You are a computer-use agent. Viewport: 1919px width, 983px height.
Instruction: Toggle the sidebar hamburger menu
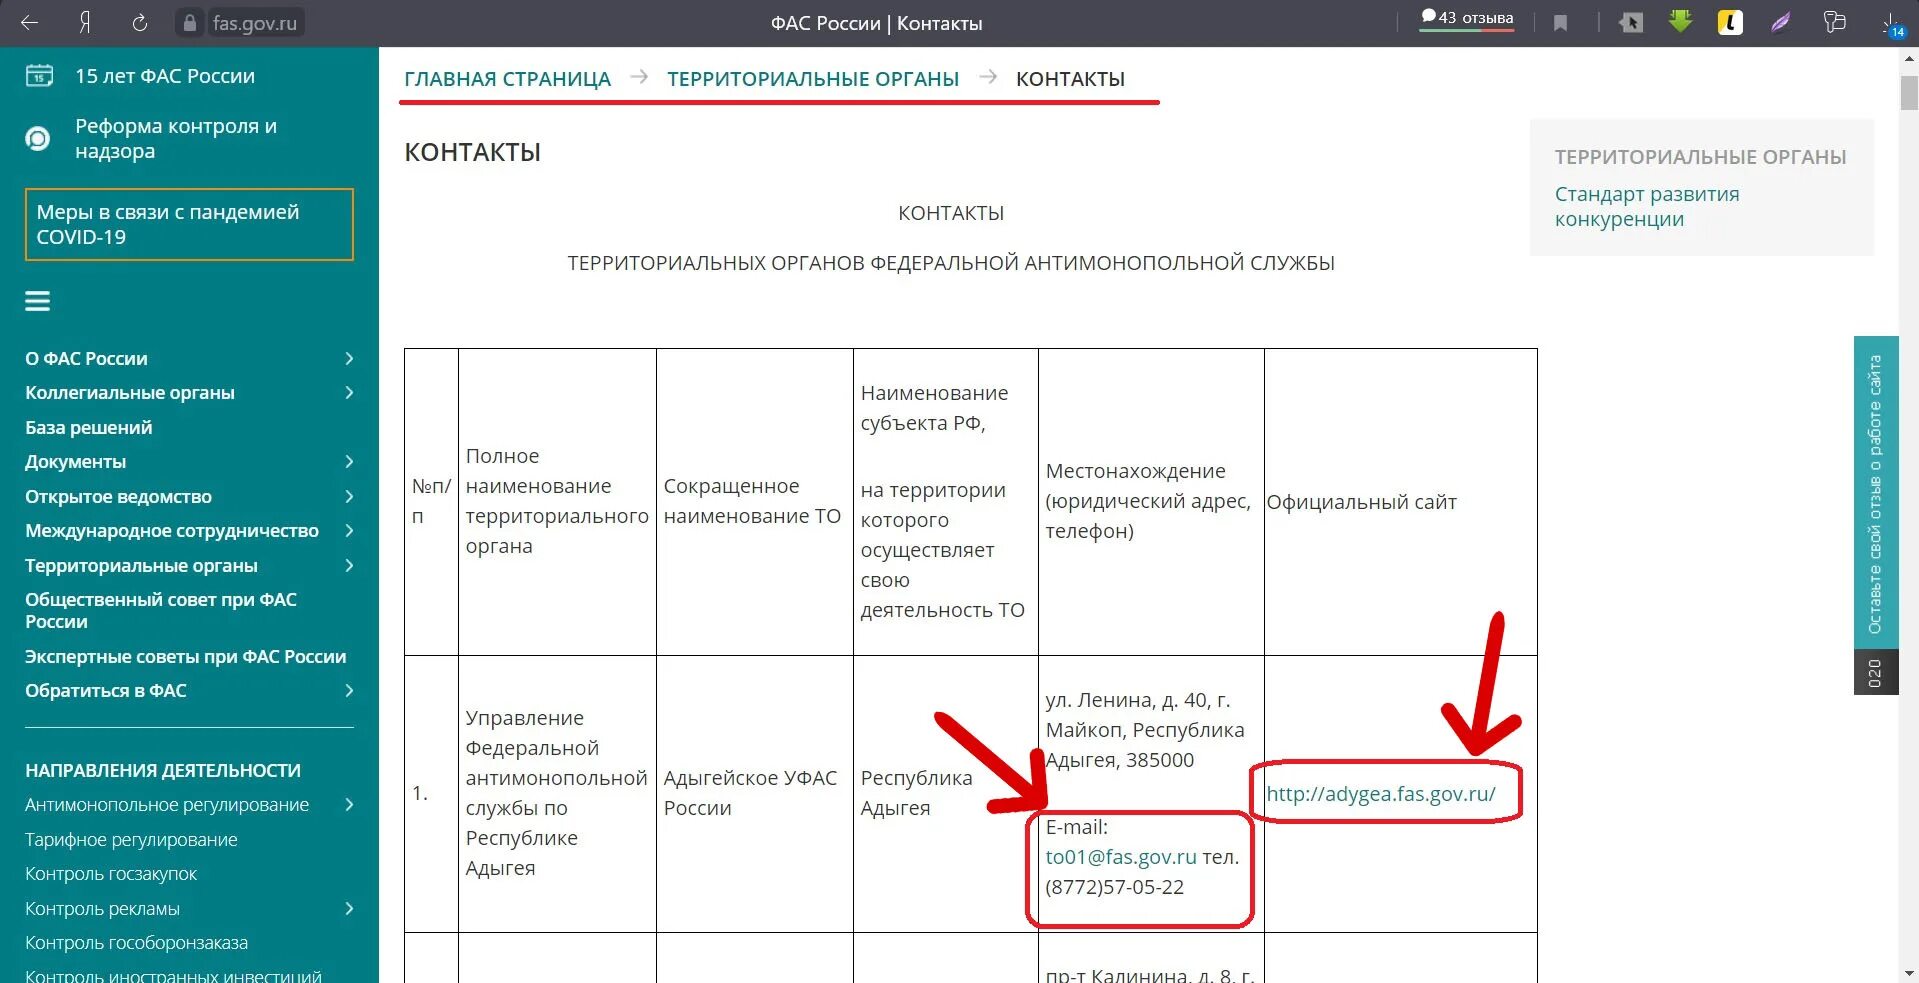pos(38,301)
